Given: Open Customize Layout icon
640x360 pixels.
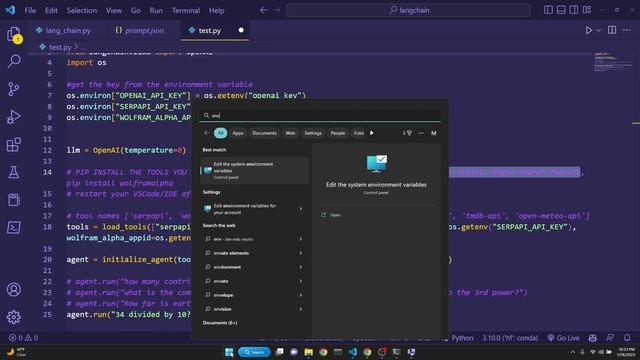Looking at the screenshot, I should click(x=587, y=10).
